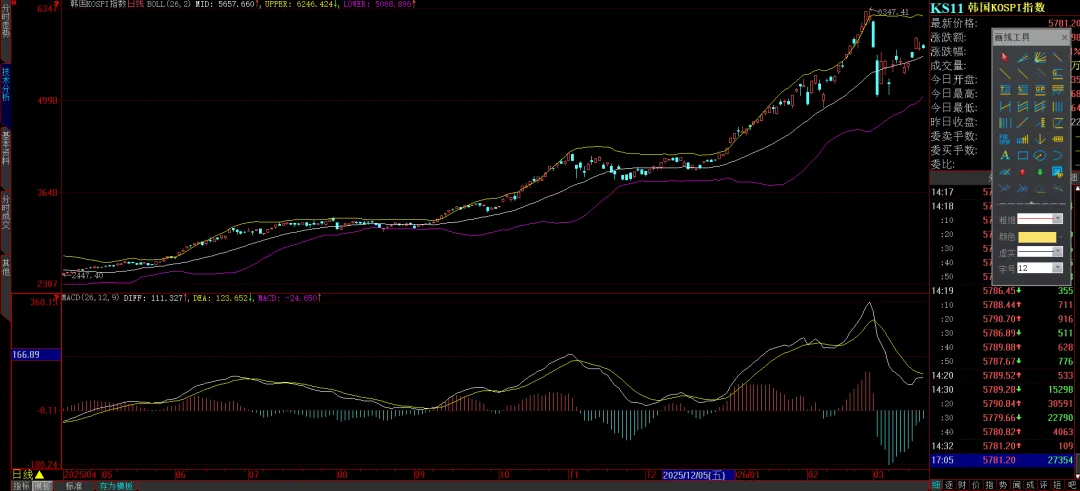Pick the yellow wavy lines tool

pos(1058,89)
